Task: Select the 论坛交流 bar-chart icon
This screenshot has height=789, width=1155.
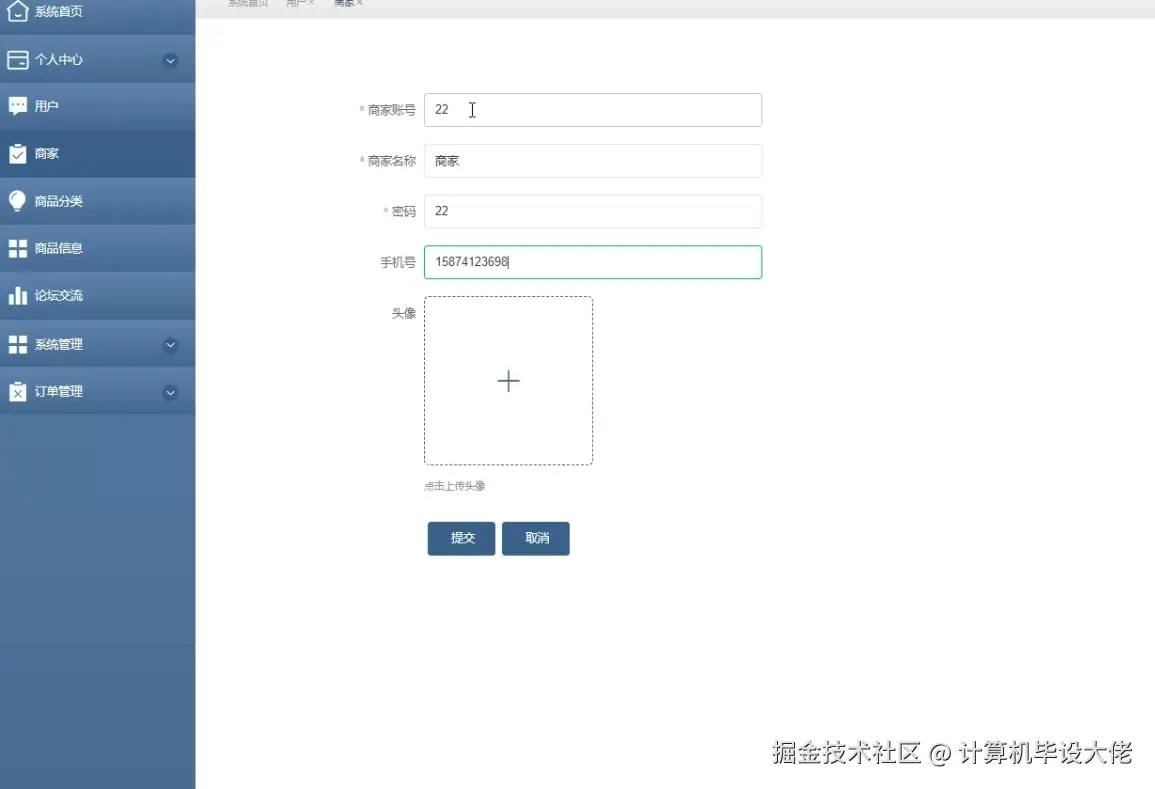Action: coord(16,295)
